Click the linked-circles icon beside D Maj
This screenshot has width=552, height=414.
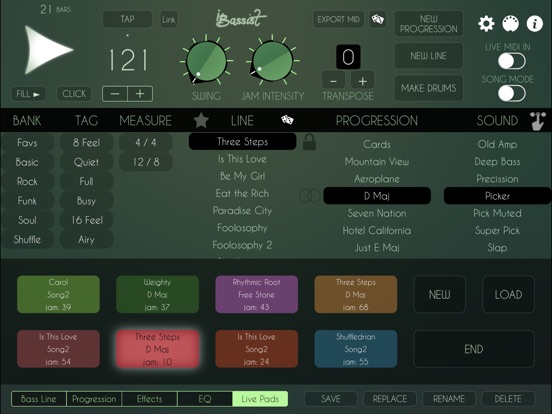click(310, 196)
